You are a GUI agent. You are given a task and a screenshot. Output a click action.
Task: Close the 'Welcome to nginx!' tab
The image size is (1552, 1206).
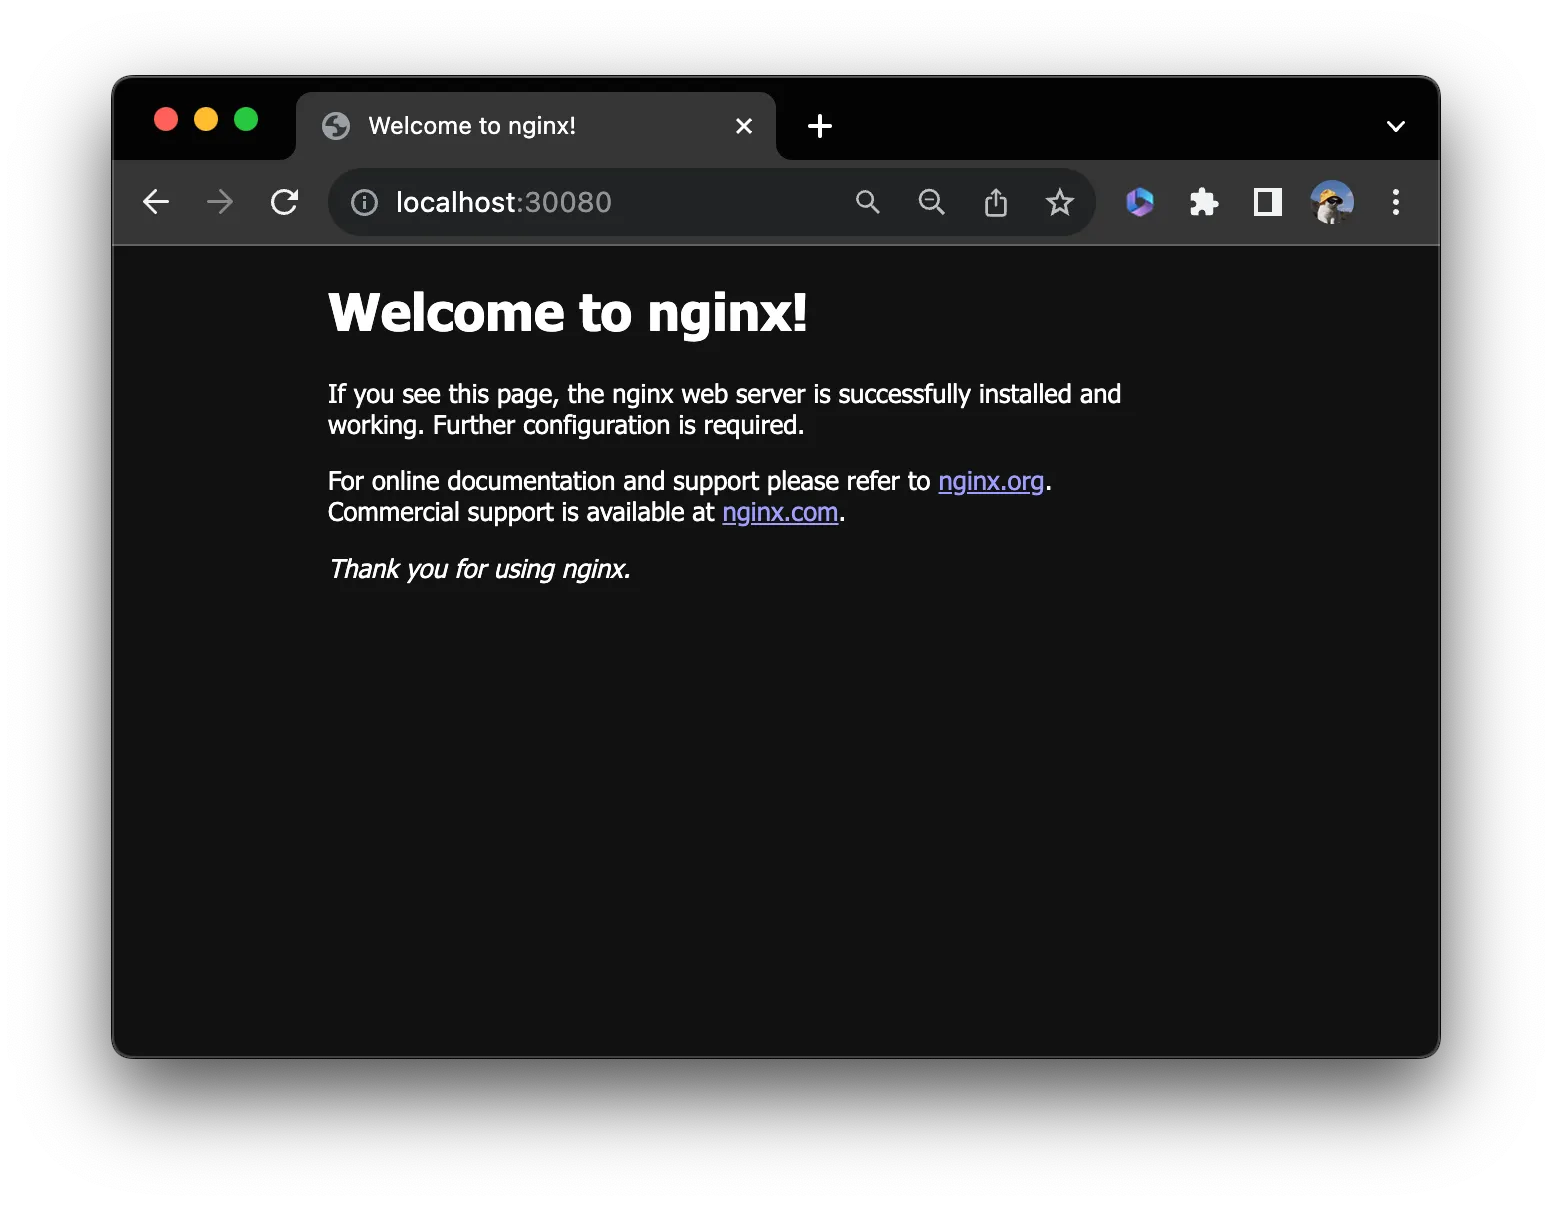pos(744,126)
